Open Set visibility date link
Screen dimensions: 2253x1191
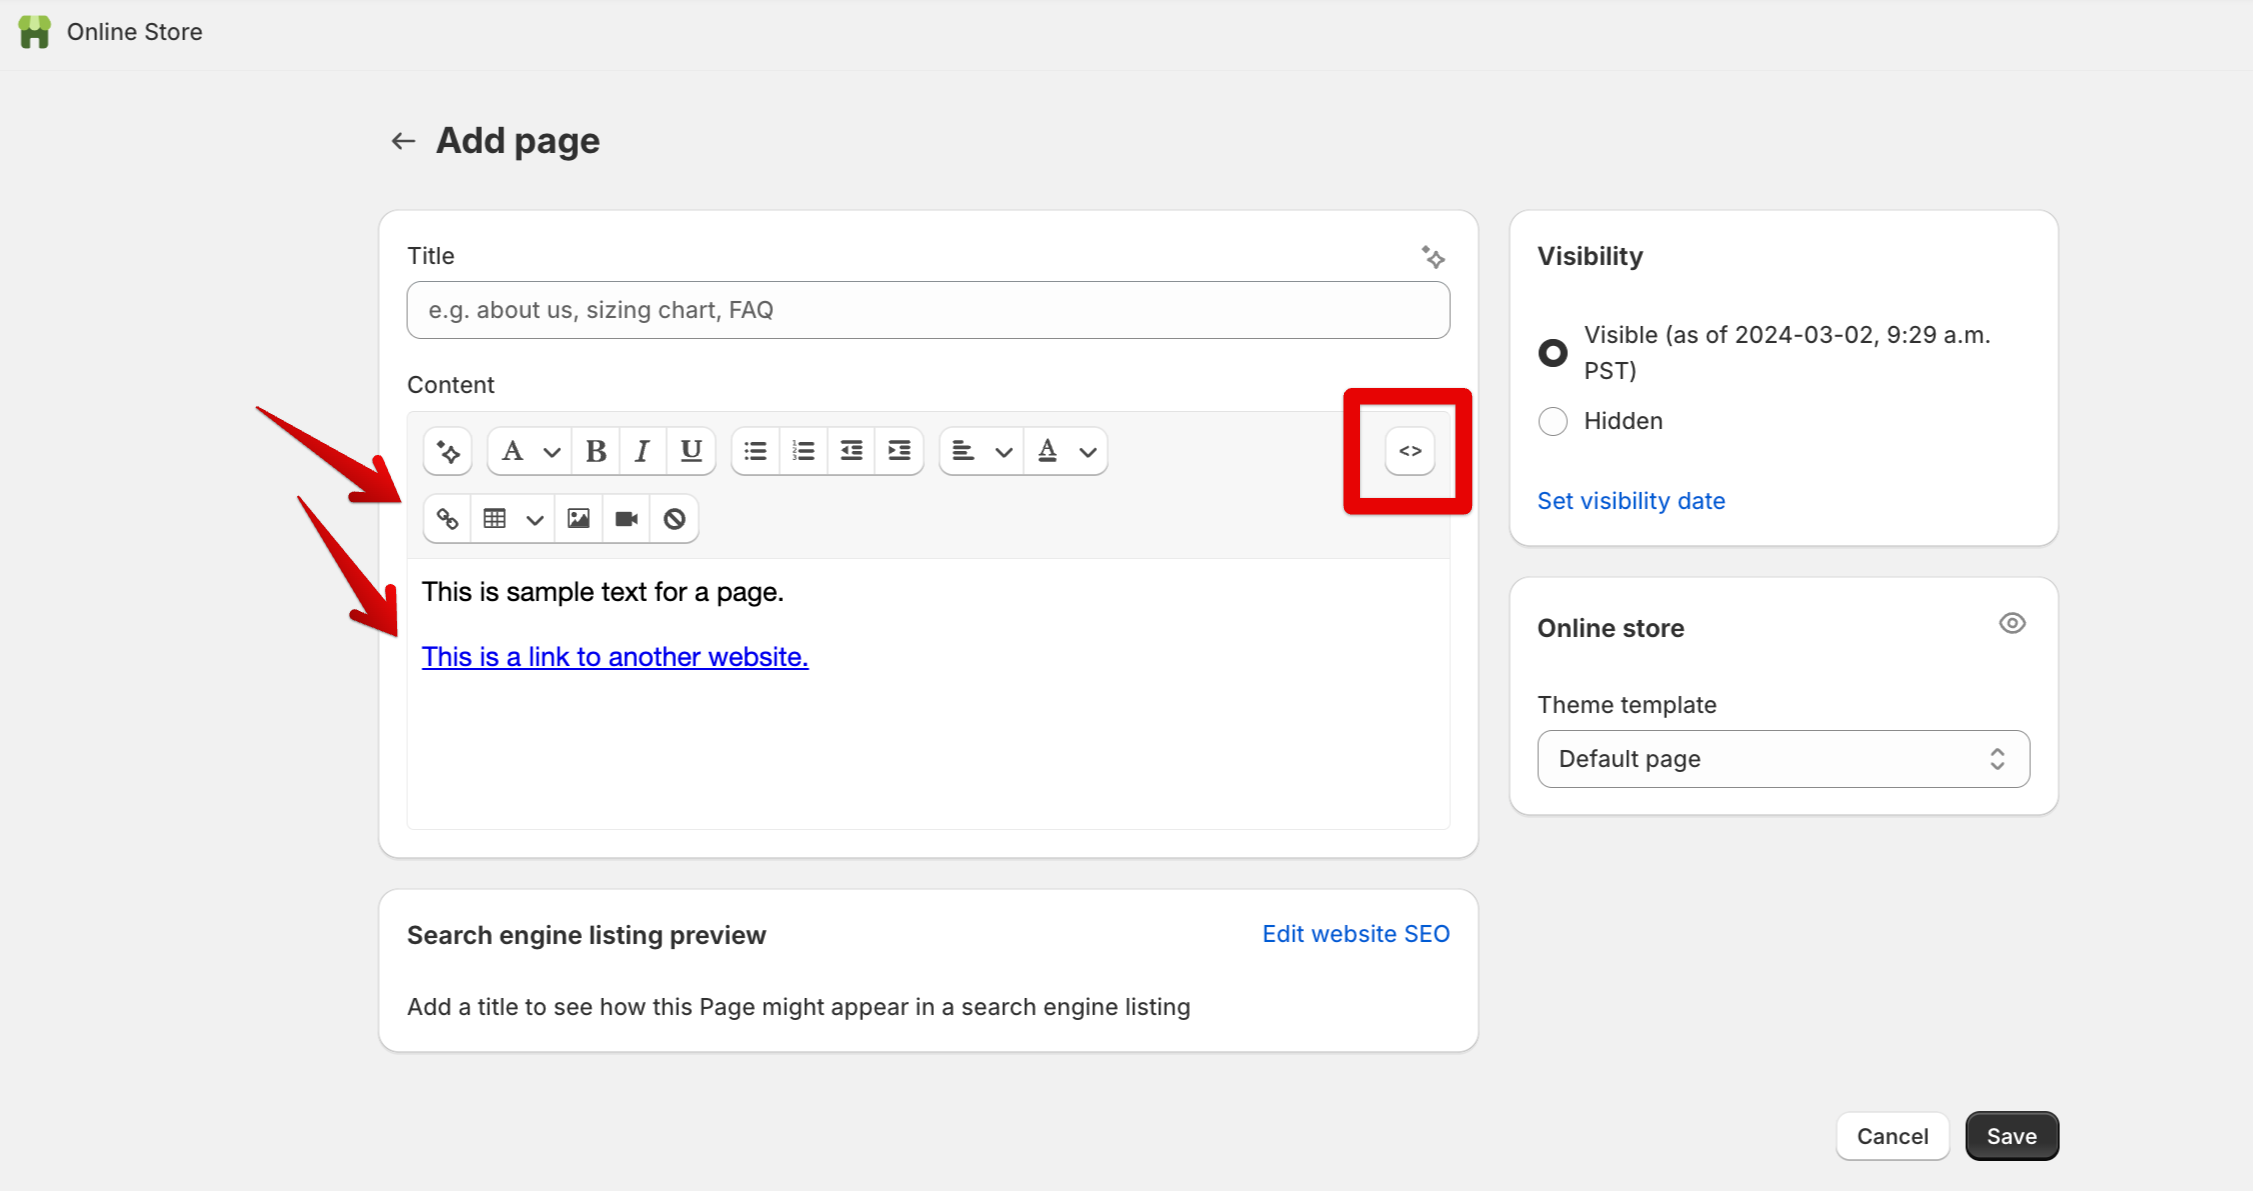point(1630,501)
